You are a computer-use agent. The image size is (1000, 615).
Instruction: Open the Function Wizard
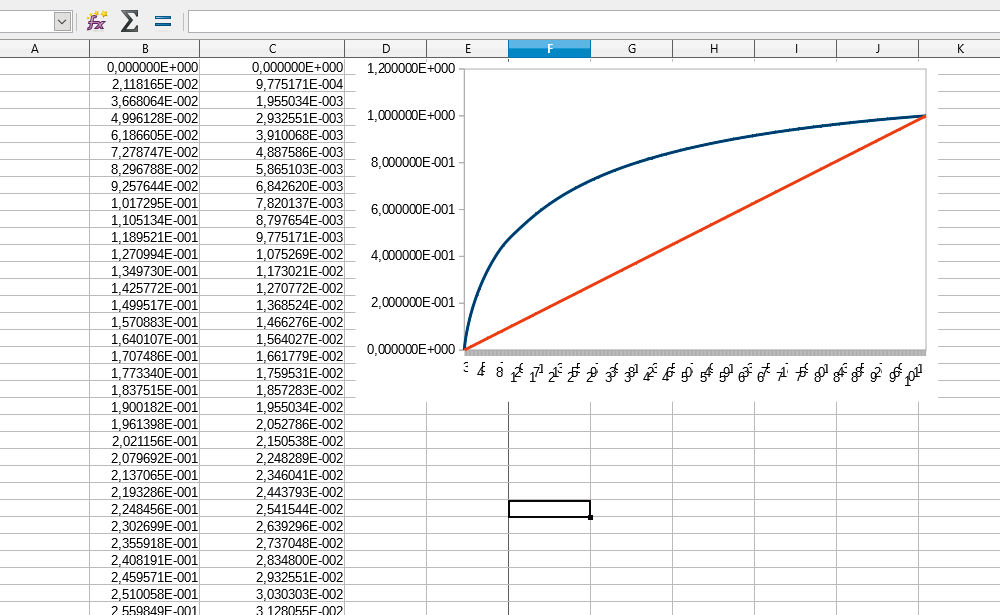tap(97, 21)
